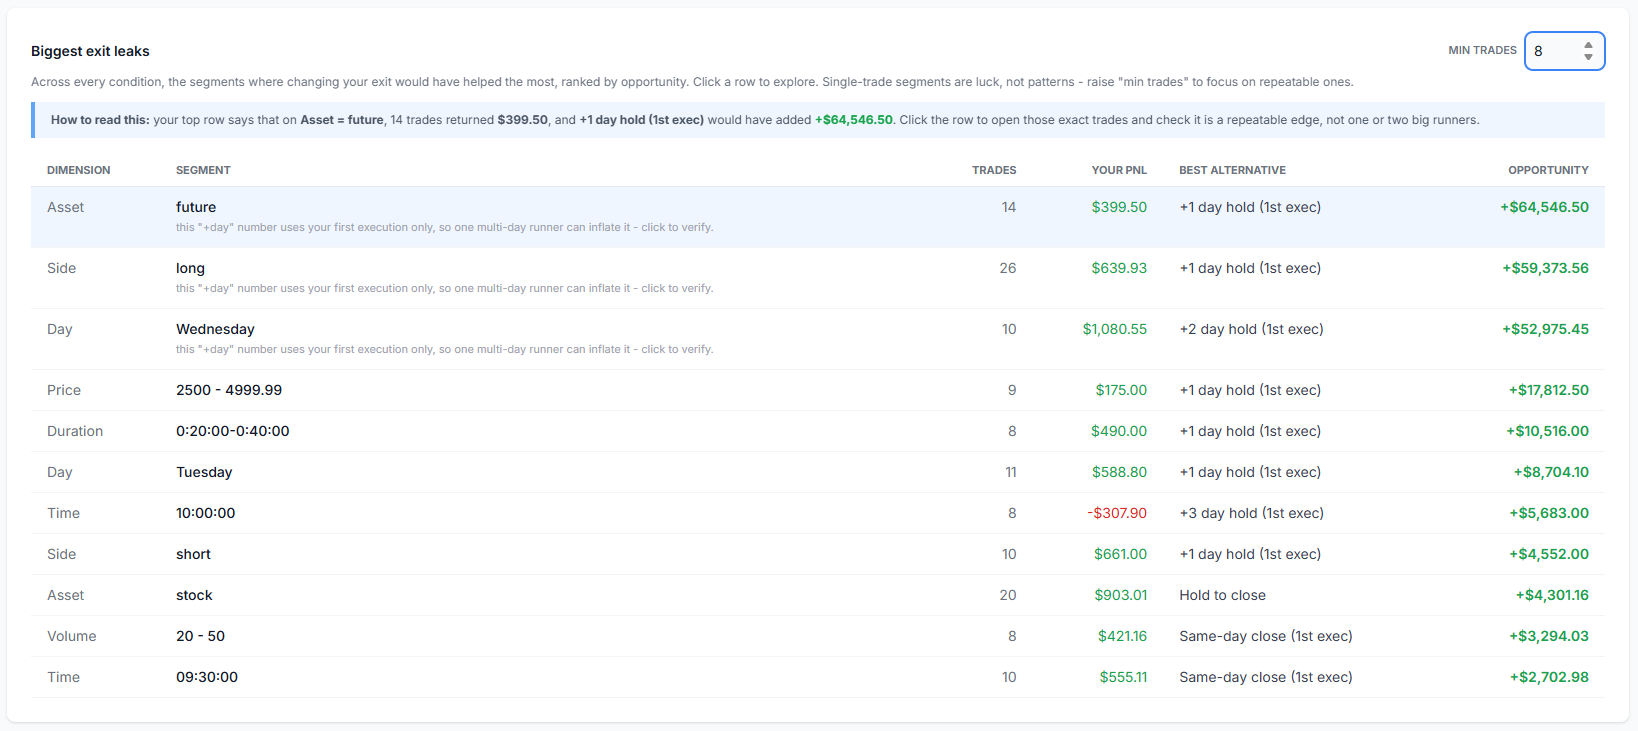This screenshot has height=731, width=1638.
Task: Click the $175.00 PNL value
Action: pos(1121,390)
